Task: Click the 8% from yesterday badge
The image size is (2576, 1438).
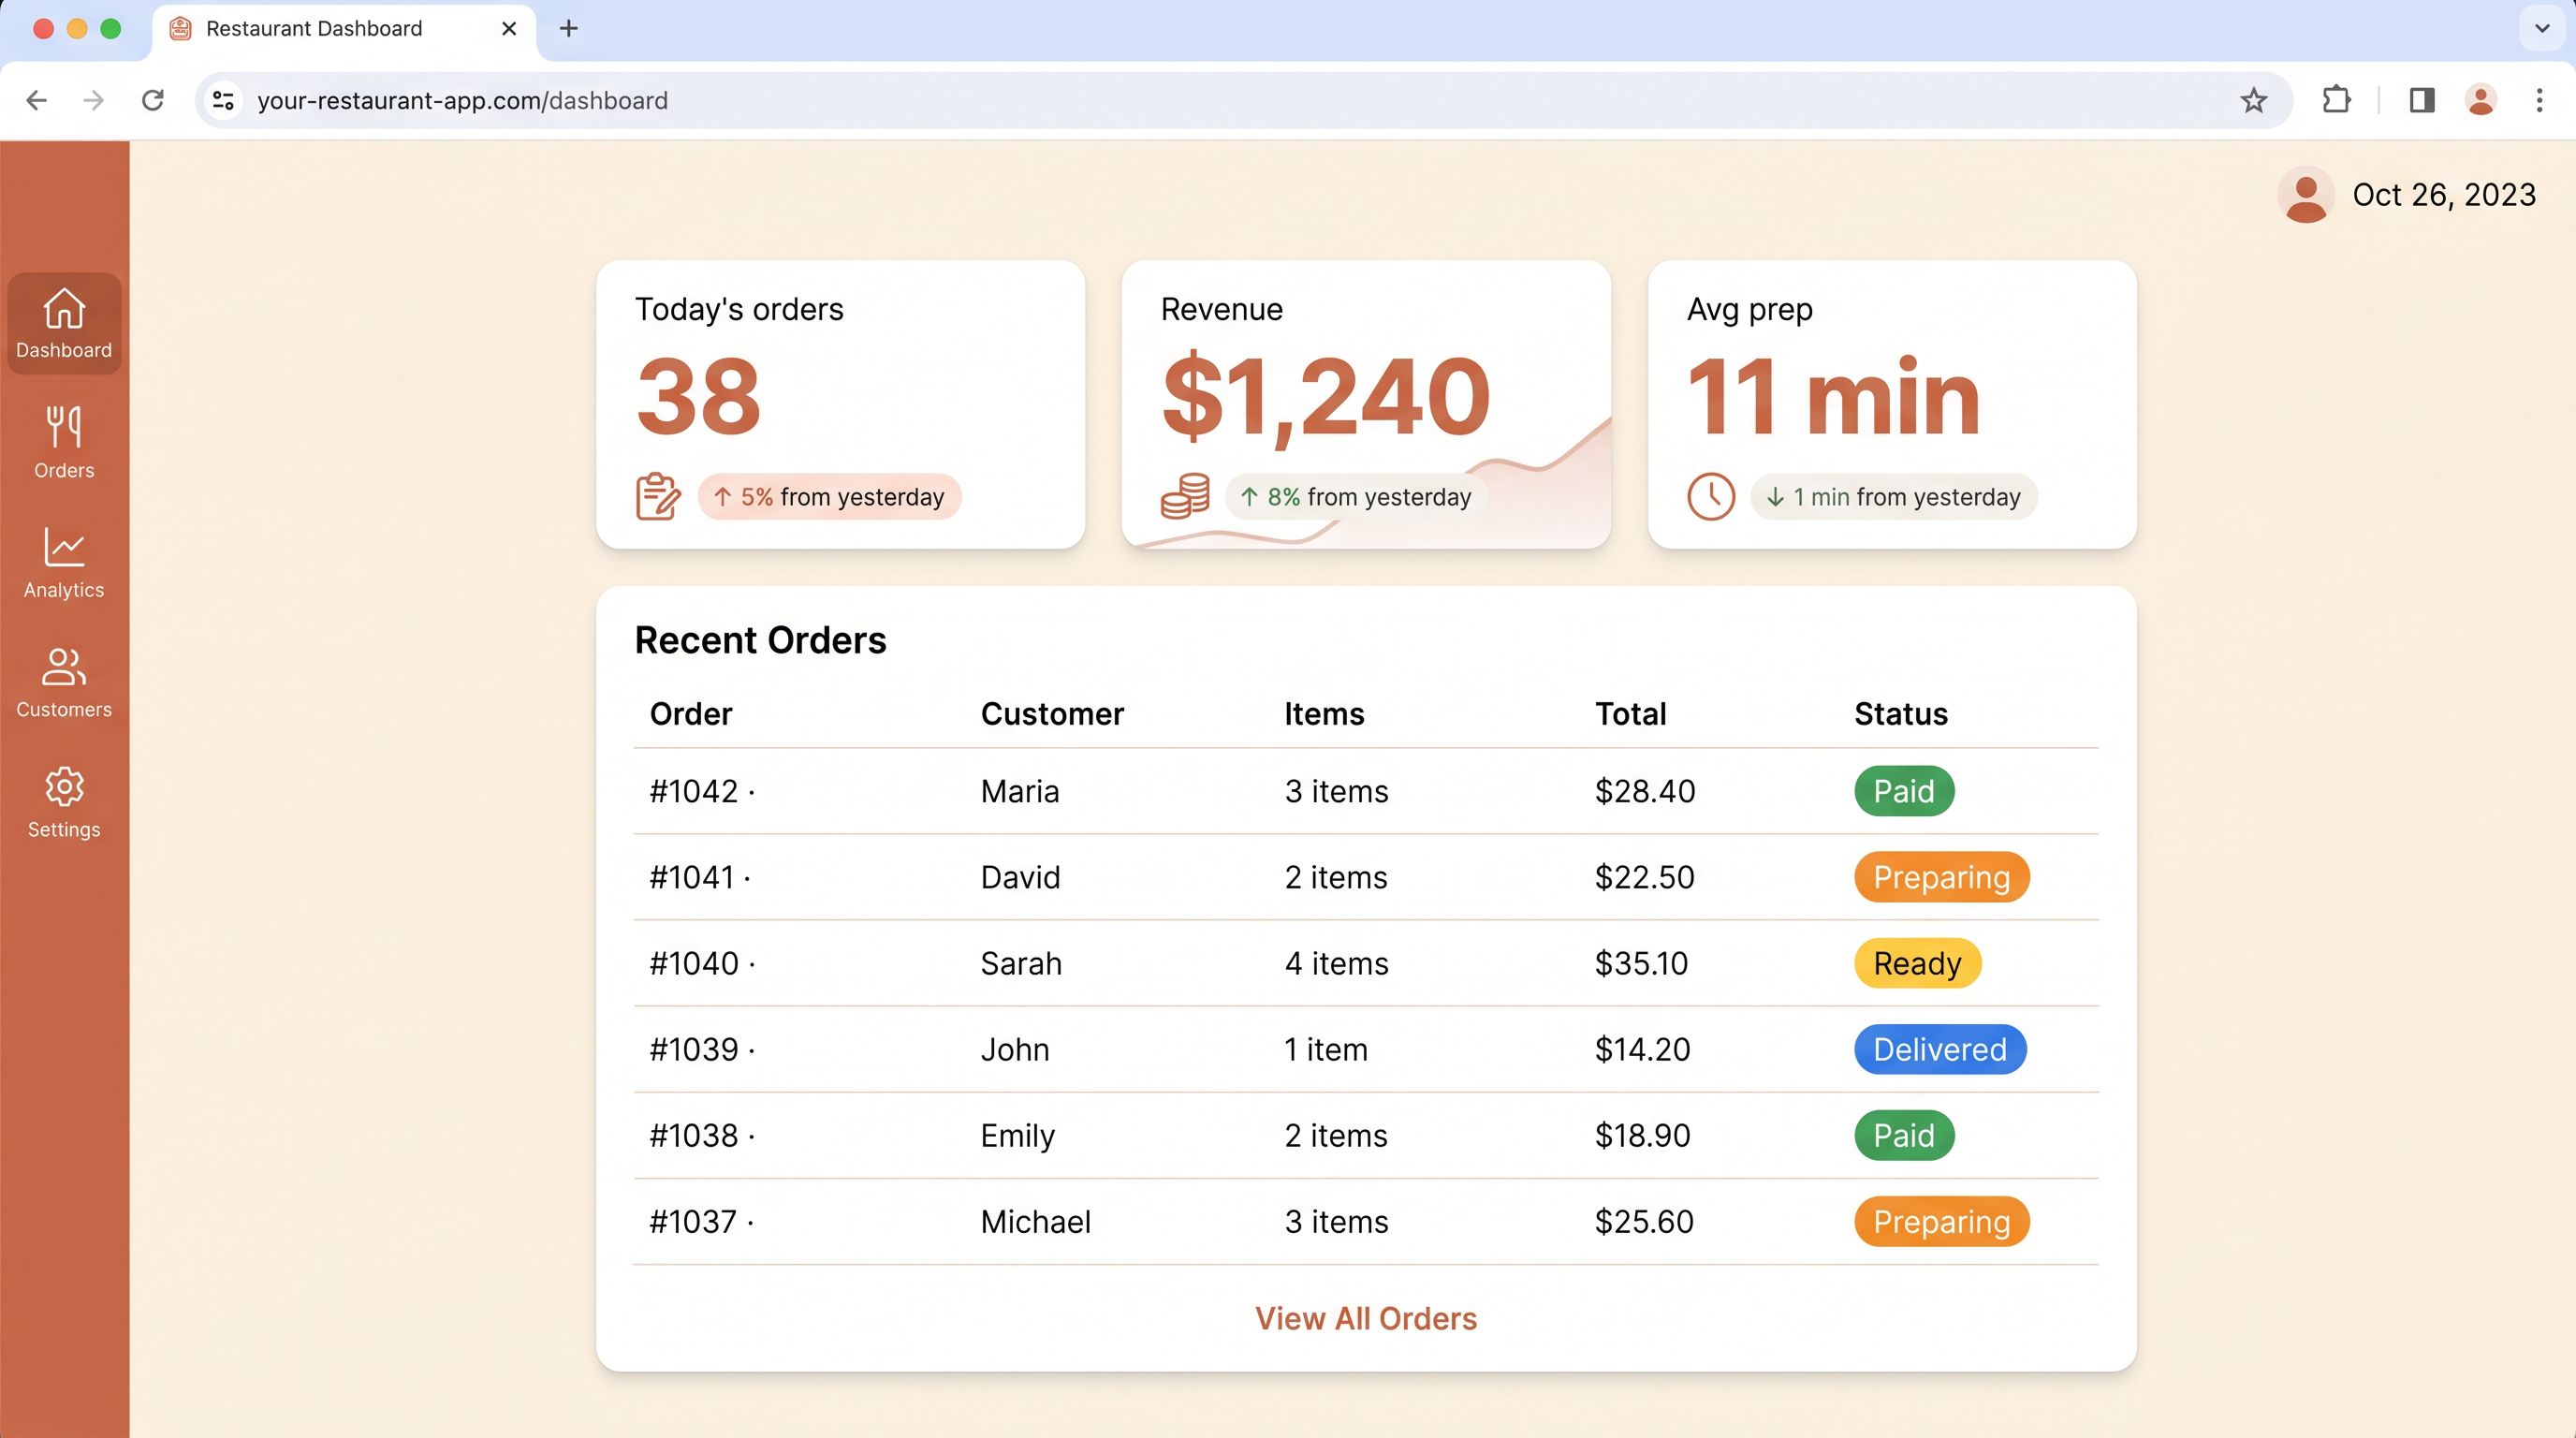Action: pos(1356,497)
